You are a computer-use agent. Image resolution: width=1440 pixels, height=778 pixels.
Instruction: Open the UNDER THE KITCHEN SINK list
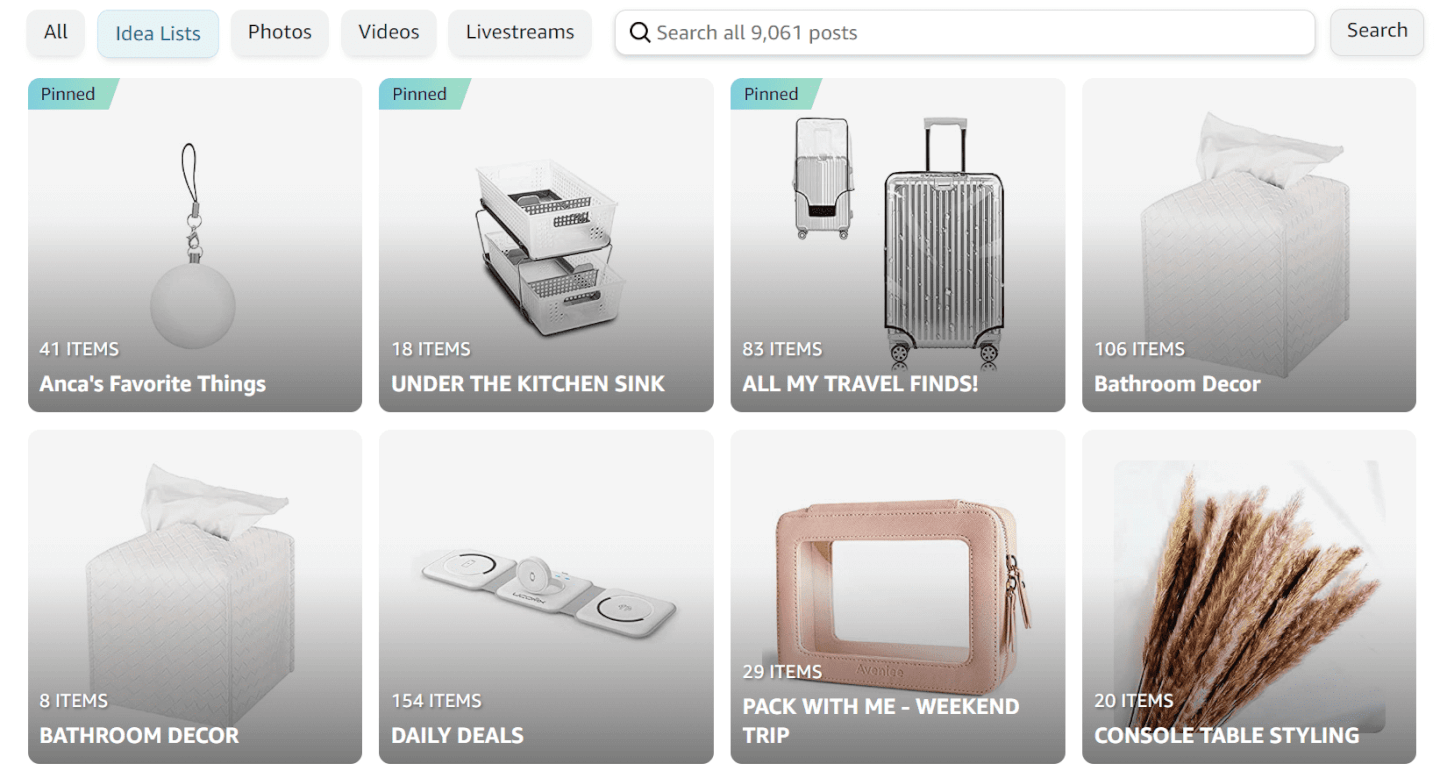[x=546, y=245]
